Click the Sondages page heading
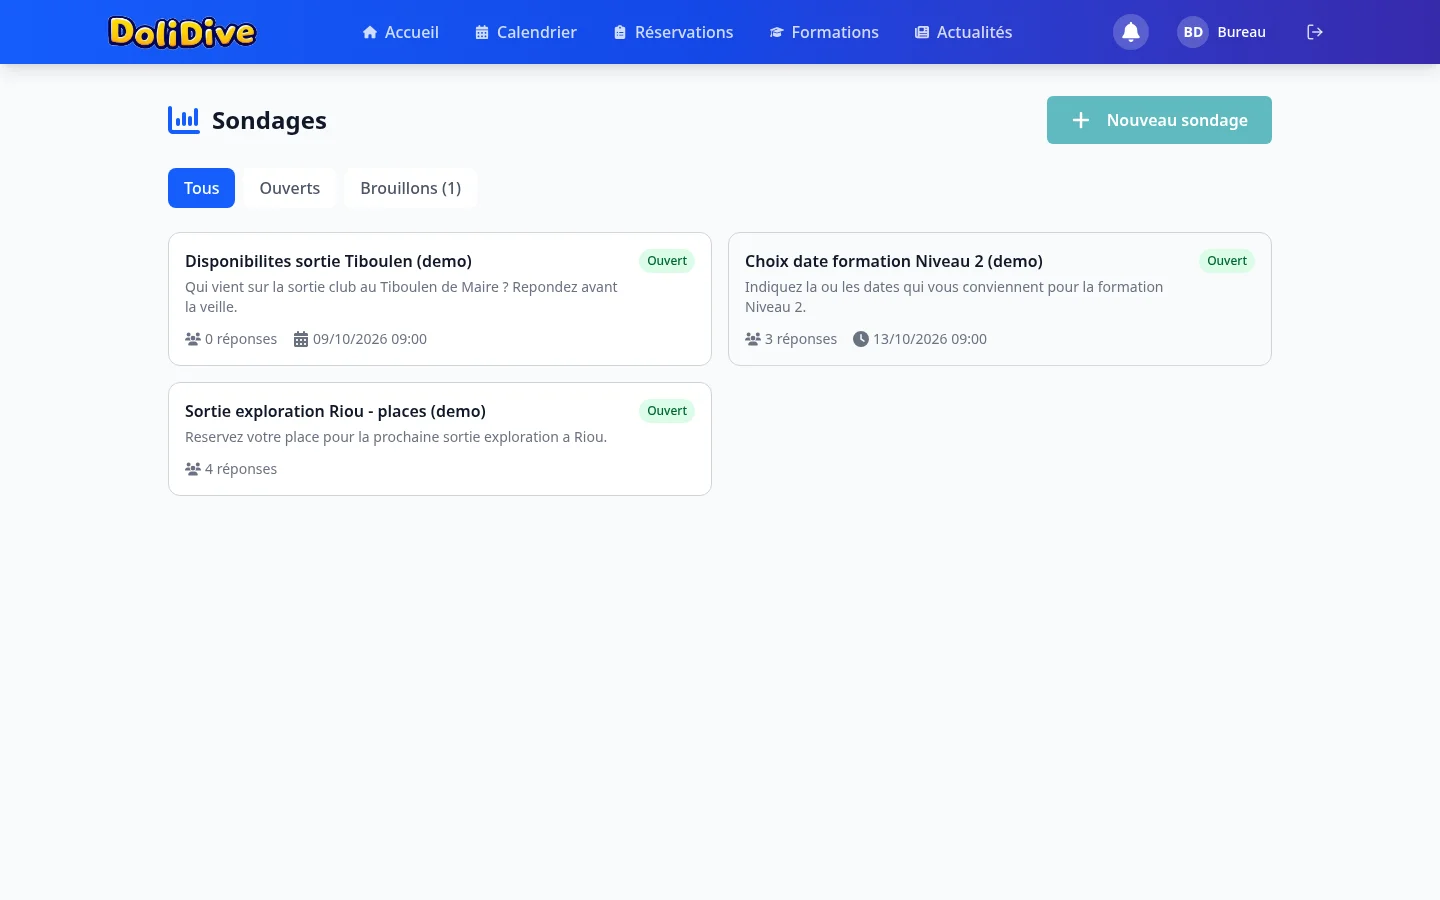This screenshot has width=1440, height=900. tap(269, 120)
